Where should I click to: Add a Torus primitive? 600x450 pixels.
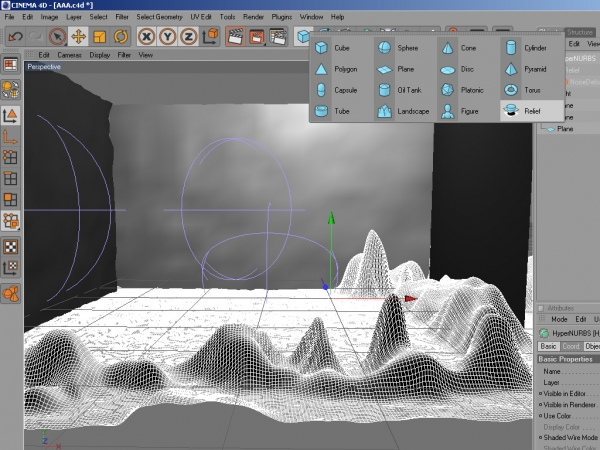click(x=532, y=90)
